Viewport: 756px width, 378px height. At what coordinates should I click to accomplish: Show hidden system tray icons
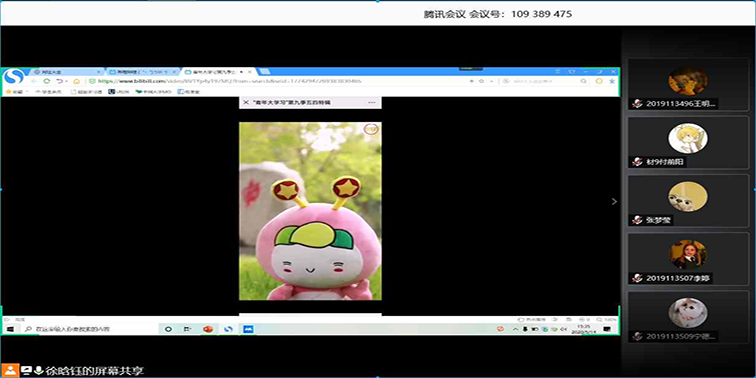pyautogui.click(x=515, y=329)
